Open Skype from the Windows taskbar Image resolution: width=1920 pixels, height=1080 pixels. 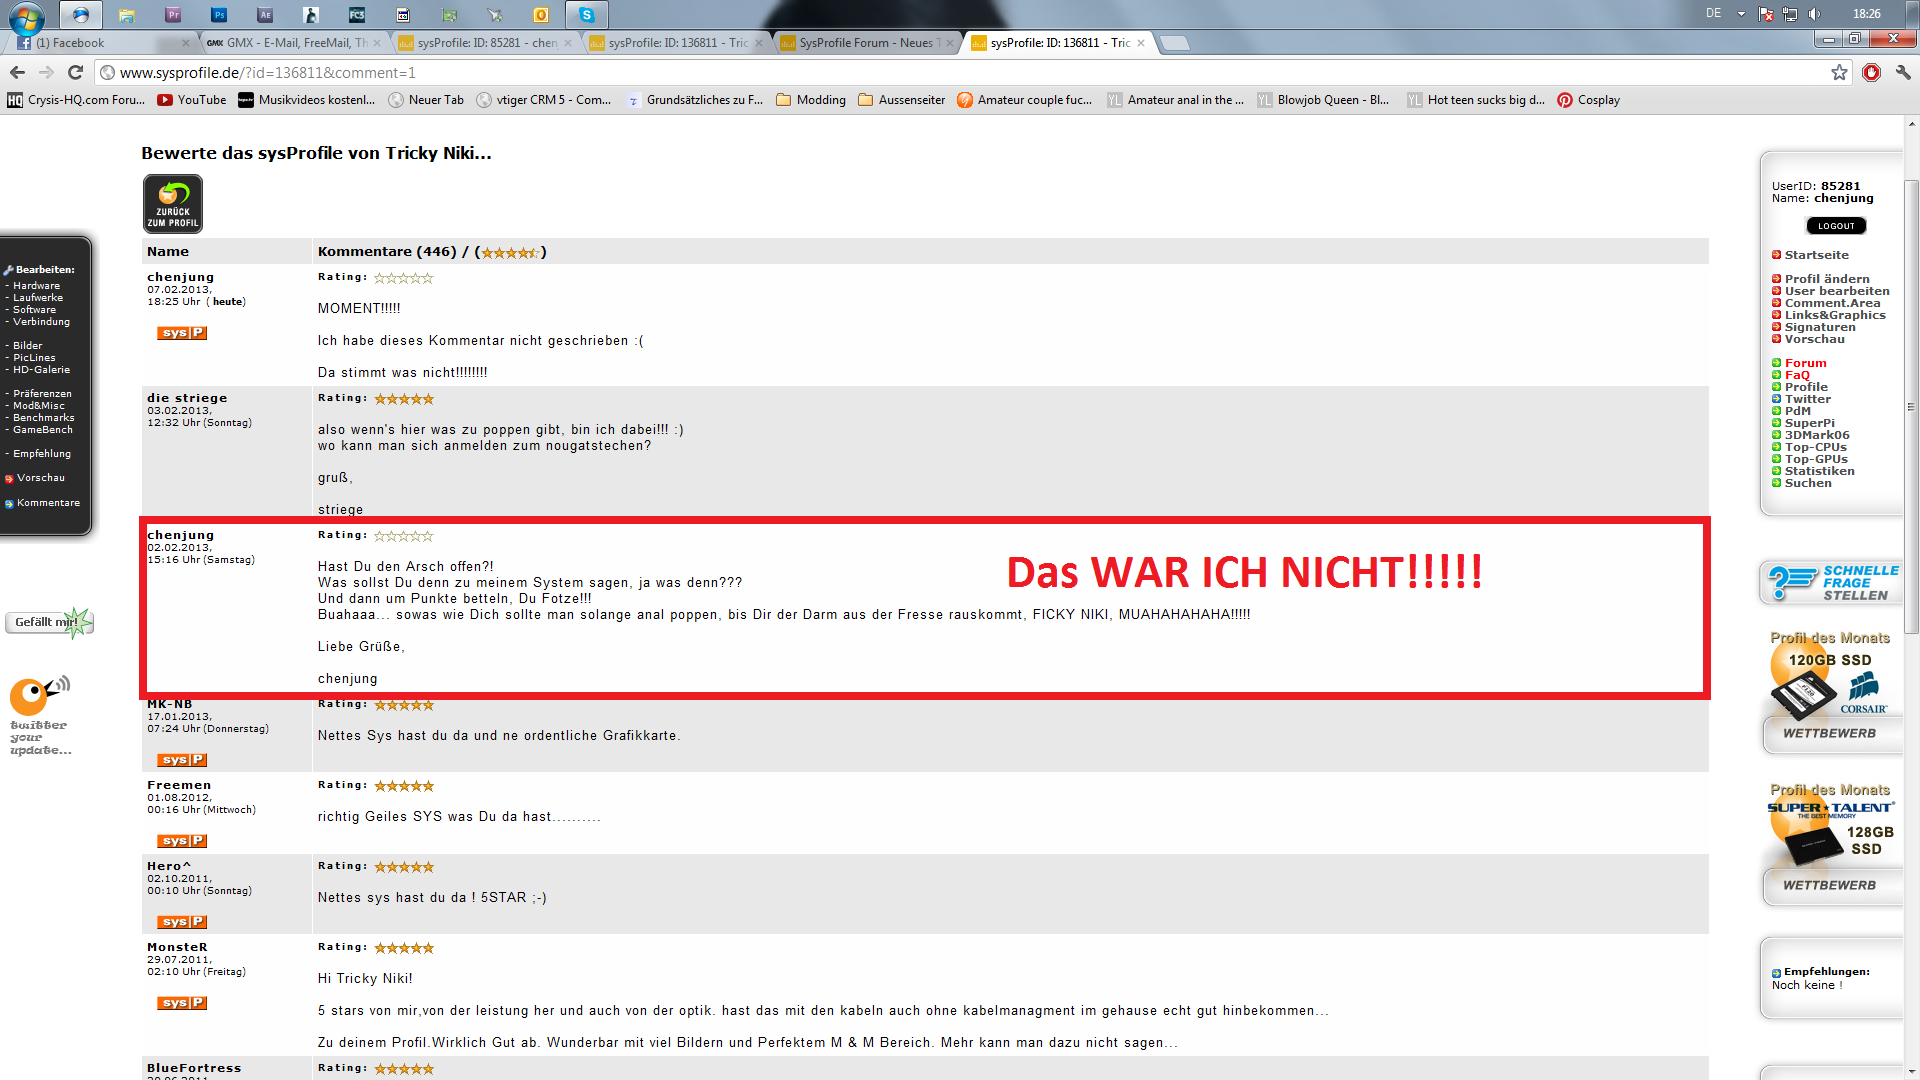click(587, 15)
